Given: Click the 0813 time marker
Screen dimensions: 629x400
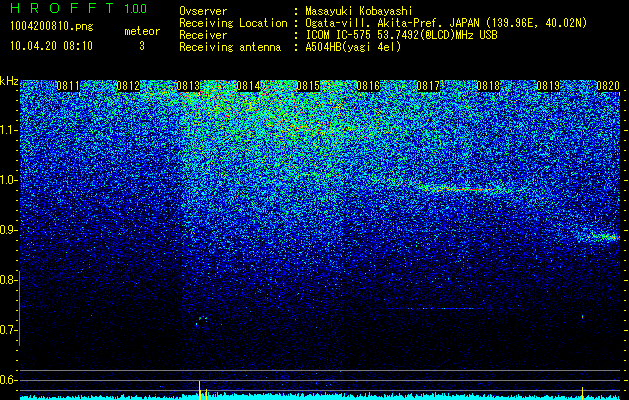Looking at the screenshot, I should click(188, 86).
